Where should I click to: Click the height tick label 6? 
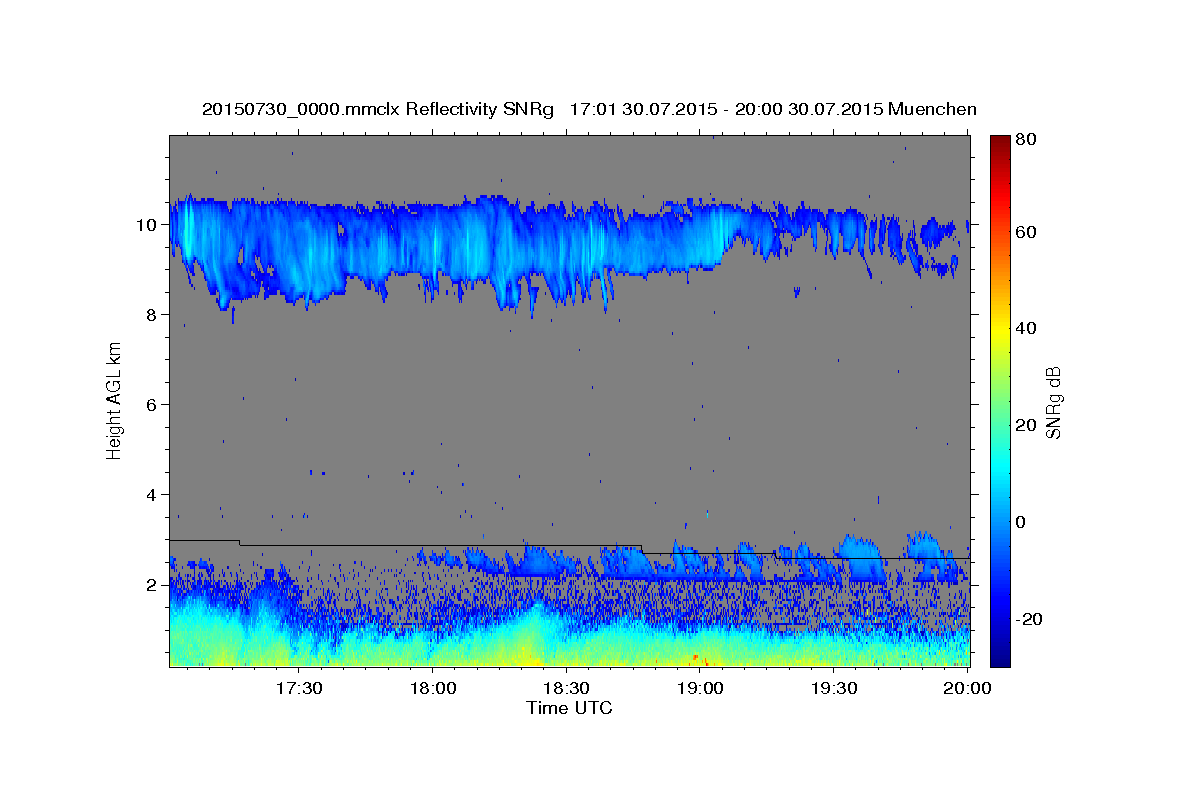pos(153,404)
